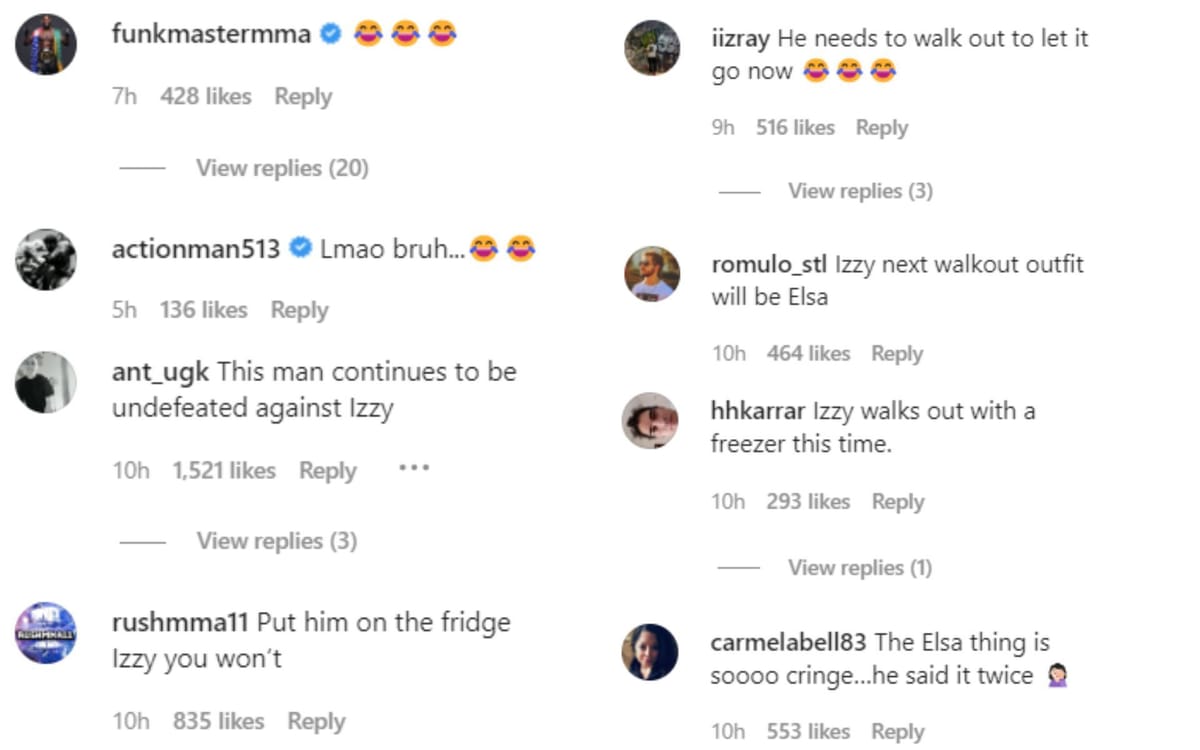Screen dimensions: 1200x750
Task: Show the 3 replies to ant_ugk's comment
Action: tap(277, 540)
